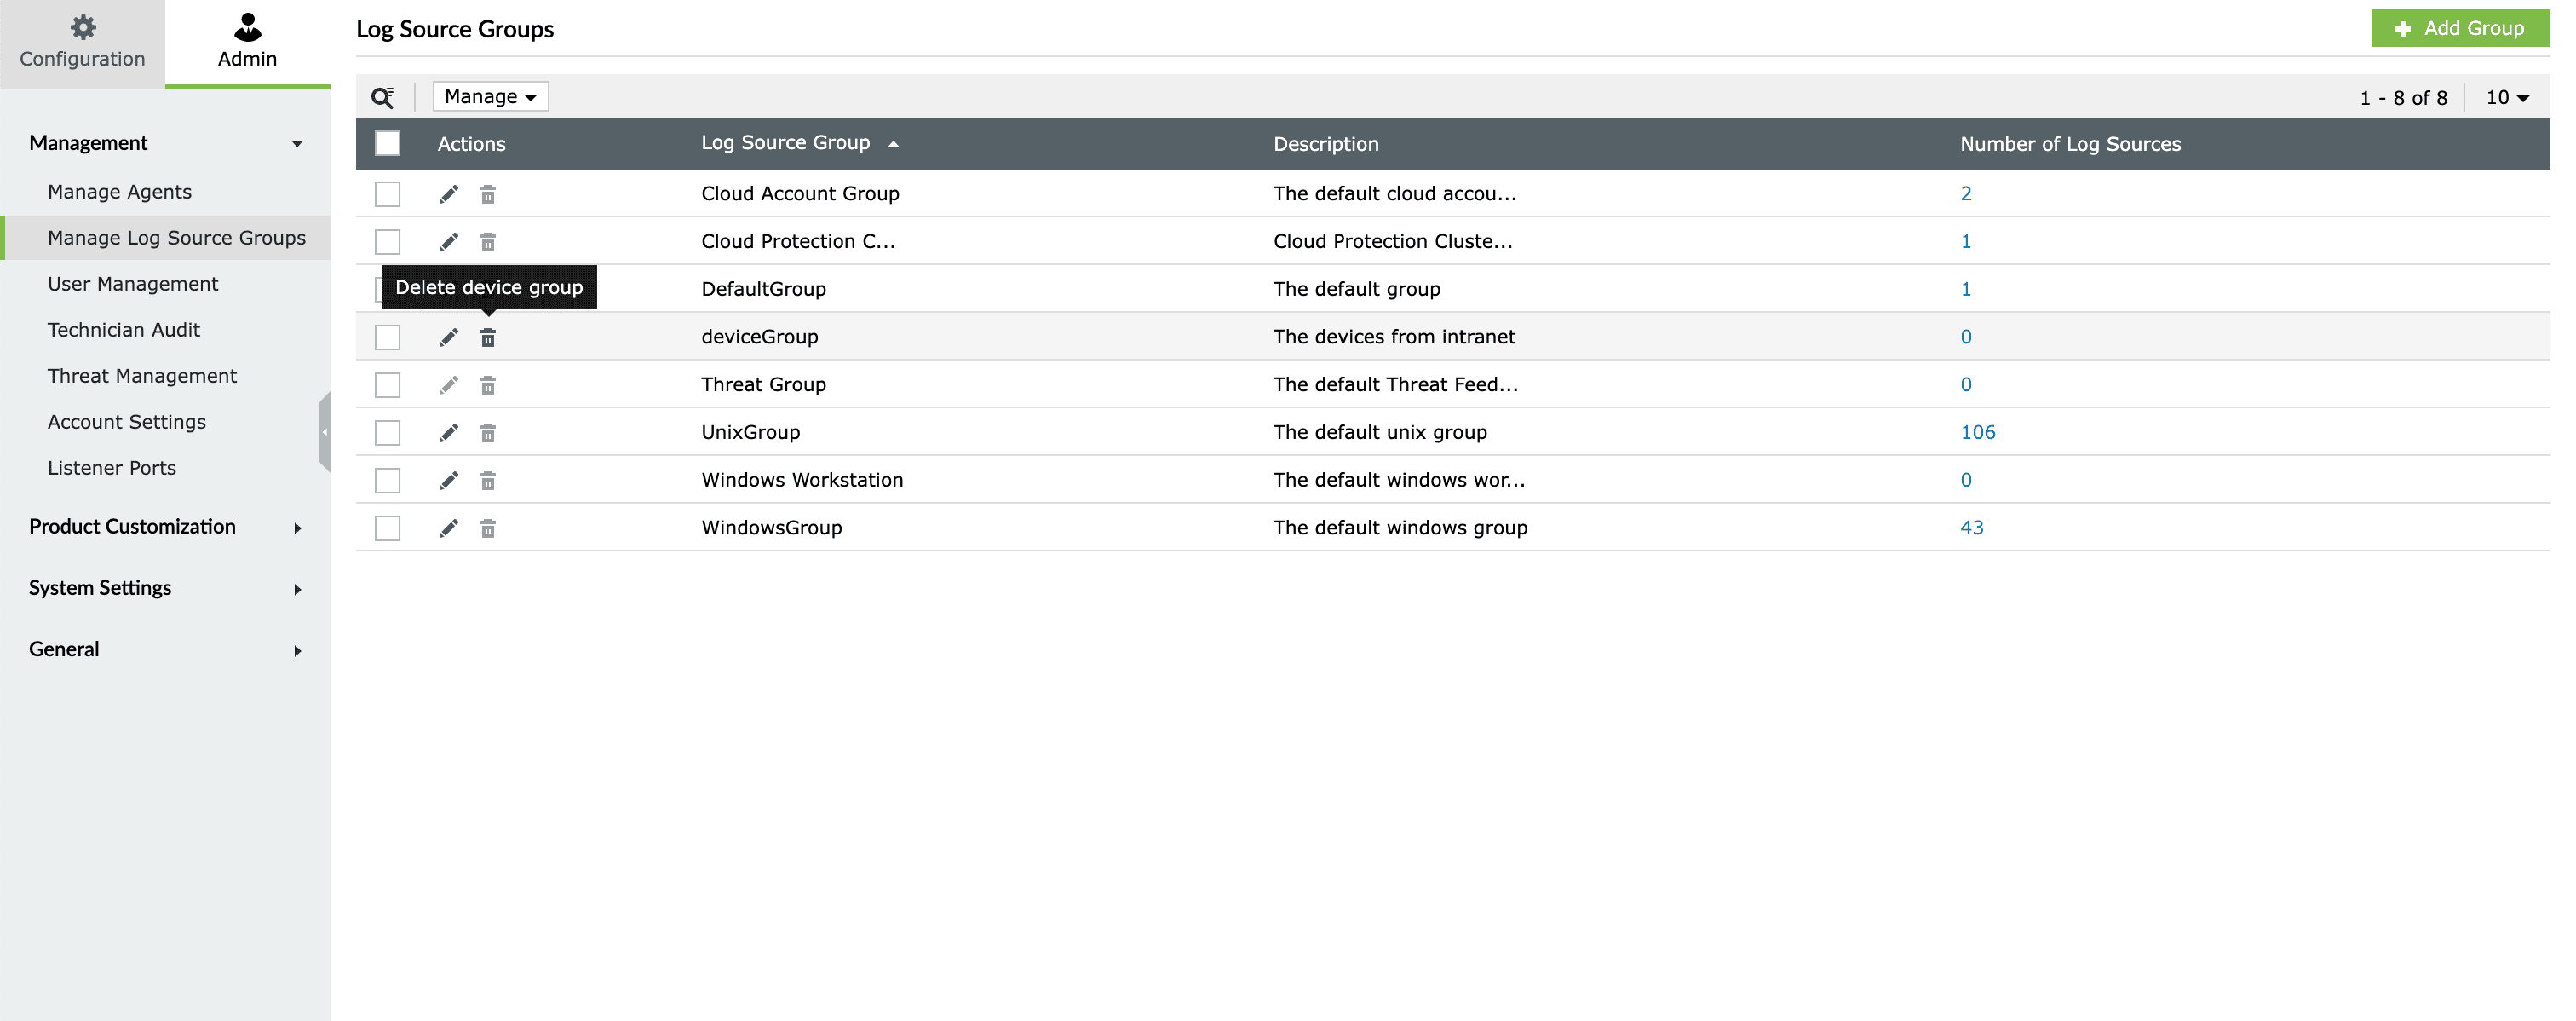
Task: Click the Add Group button
Action: click(x=2460, y=28)
